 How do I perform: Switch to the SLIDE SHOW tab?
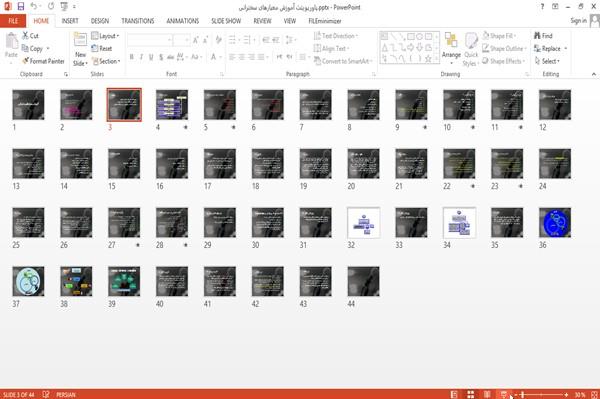click(x=226, y=21)
